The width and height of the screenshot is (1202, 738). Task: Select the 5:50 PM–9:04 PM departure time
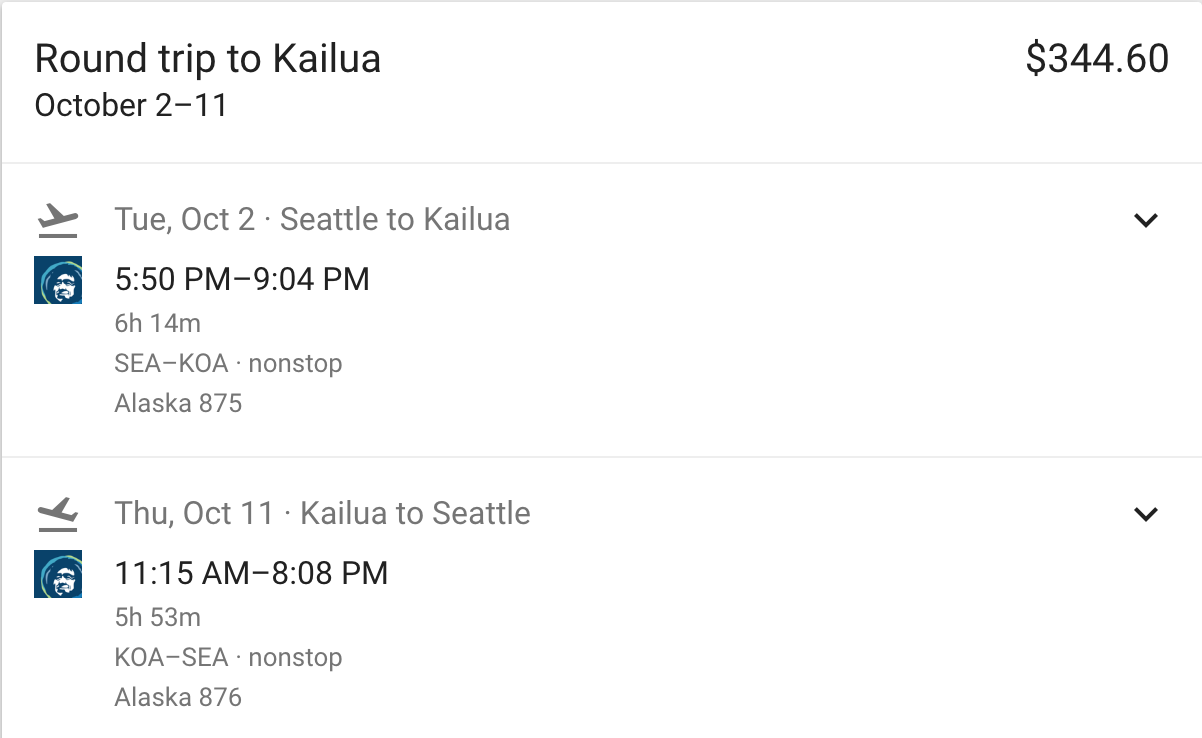pyautogui.click(x=242, y=279)
